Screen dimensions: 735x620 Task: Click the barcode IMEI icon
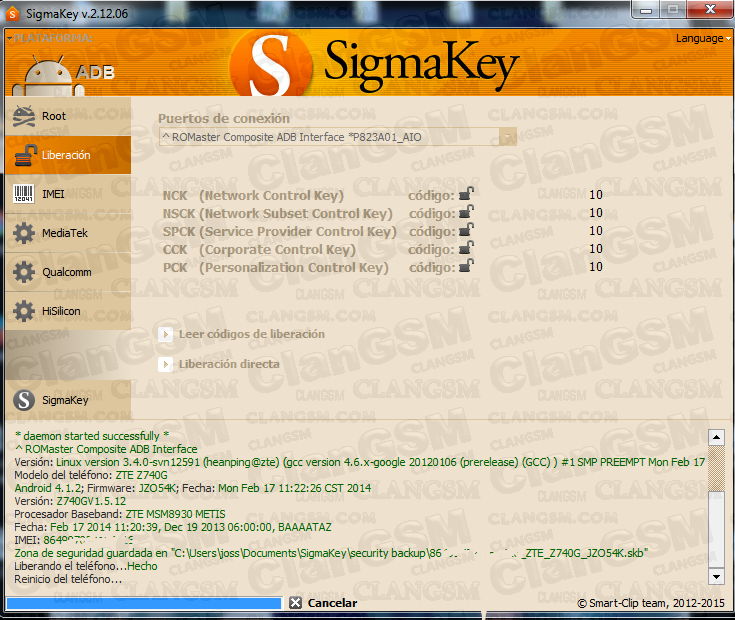(23, 194)
